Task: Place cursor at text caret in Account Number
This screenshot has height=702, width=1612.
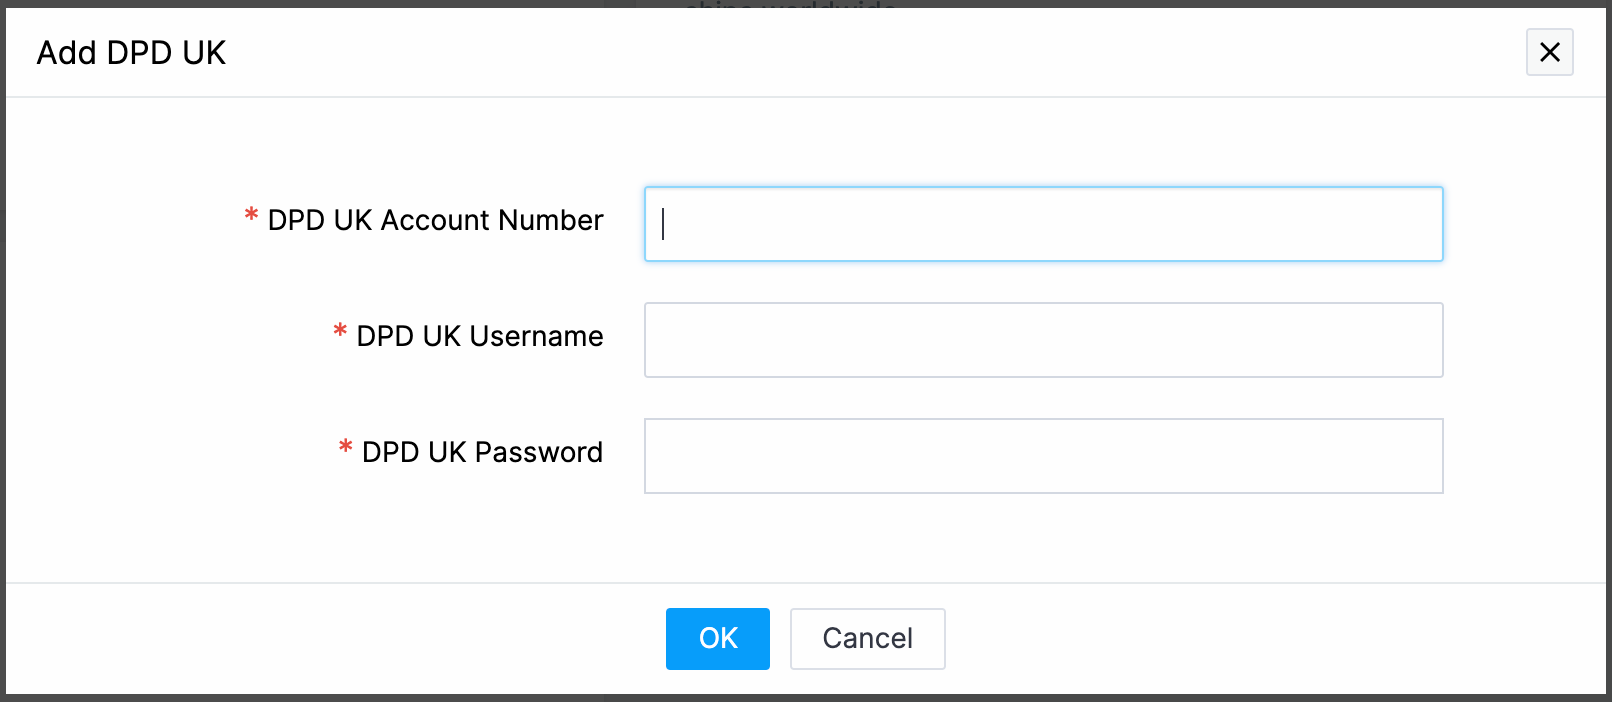Action: (x=663, y=224)
